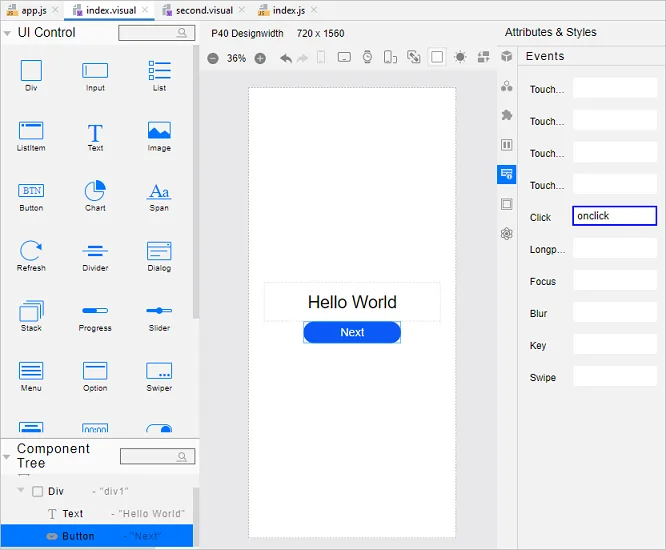Select the List control icon
The width and height of the screenshot is (666, 550).
click(159, 71)
